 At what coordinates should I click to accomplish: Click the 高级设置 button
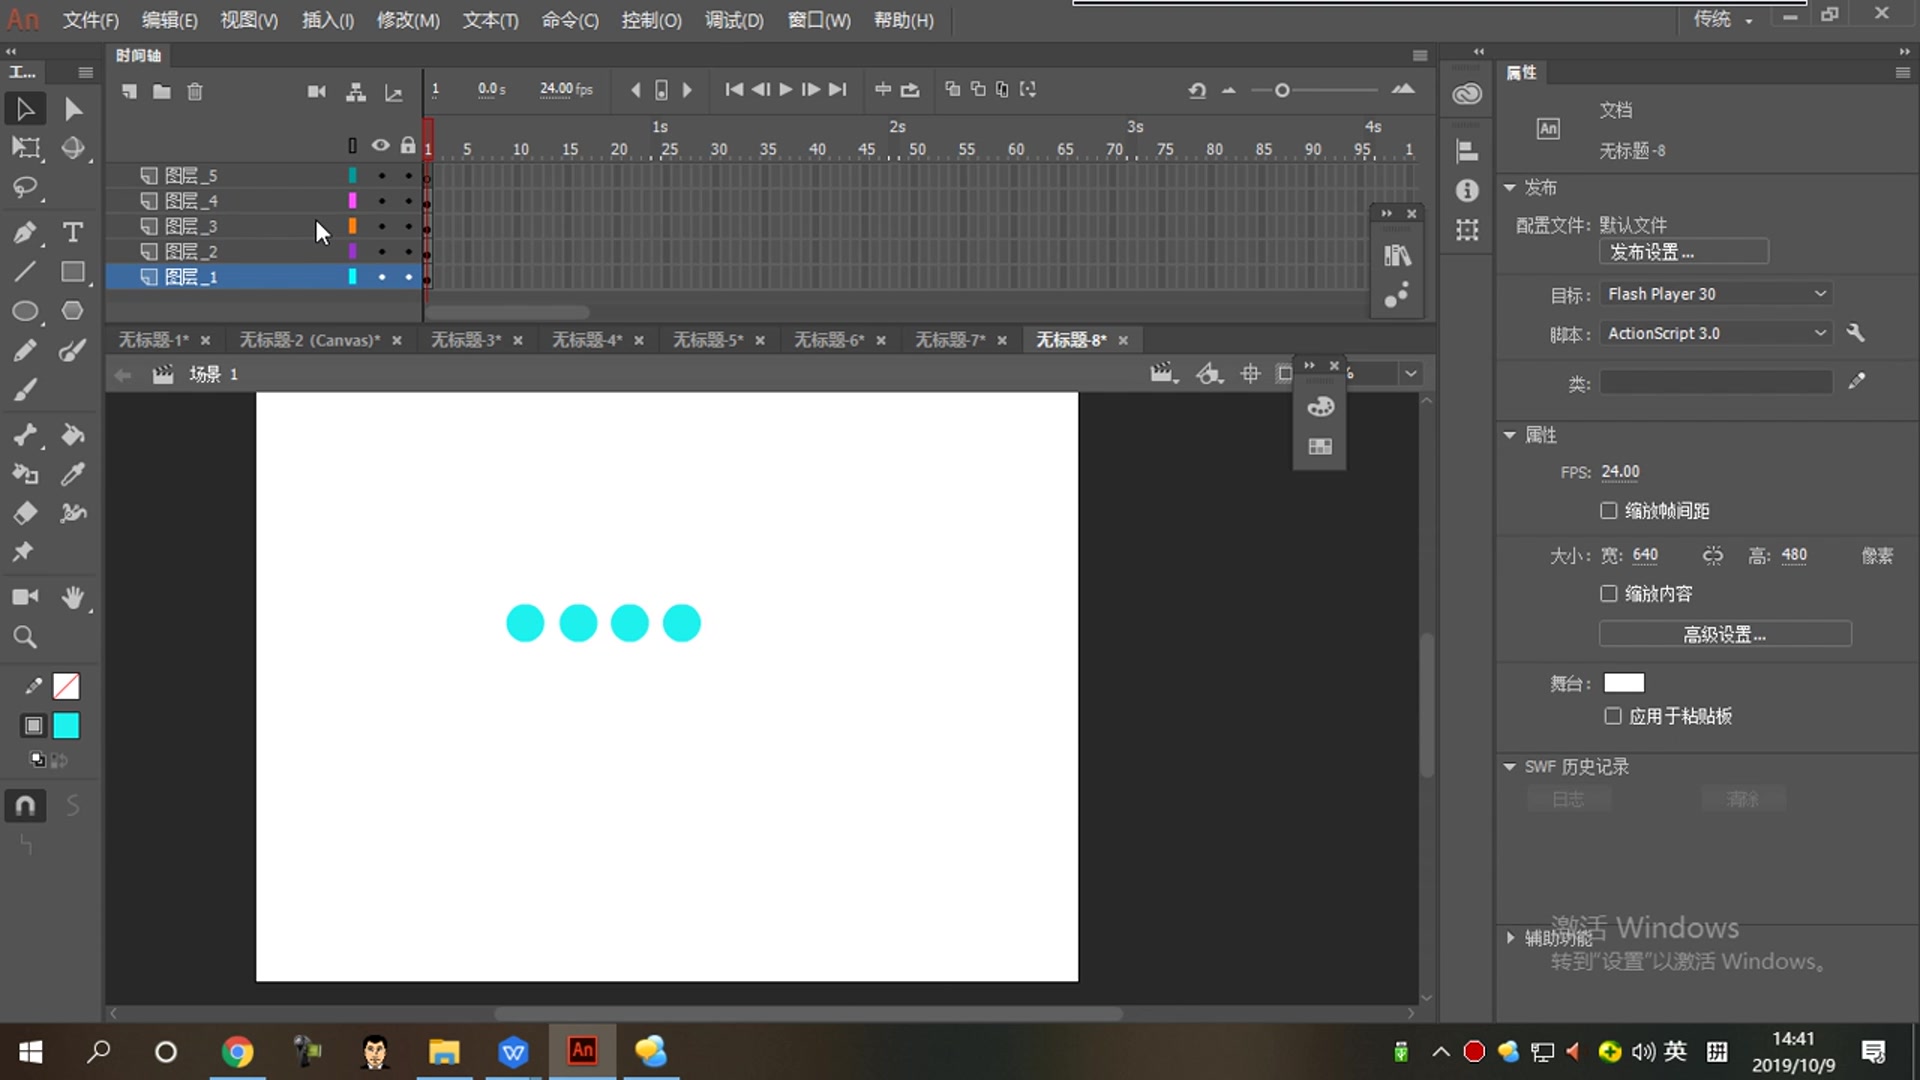click(x=1724, y=634)
